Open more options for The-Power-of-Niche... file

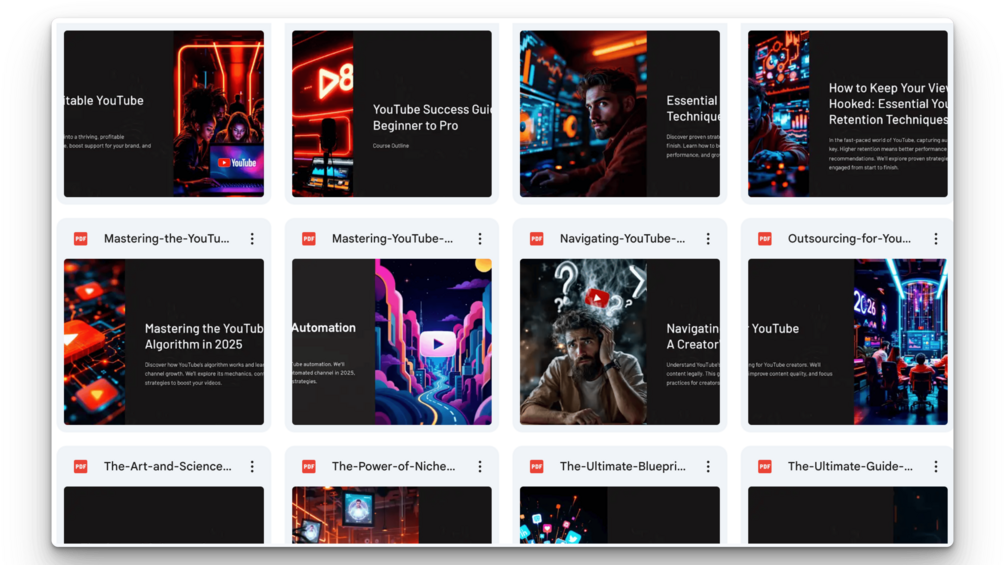[x=480, y=466]
